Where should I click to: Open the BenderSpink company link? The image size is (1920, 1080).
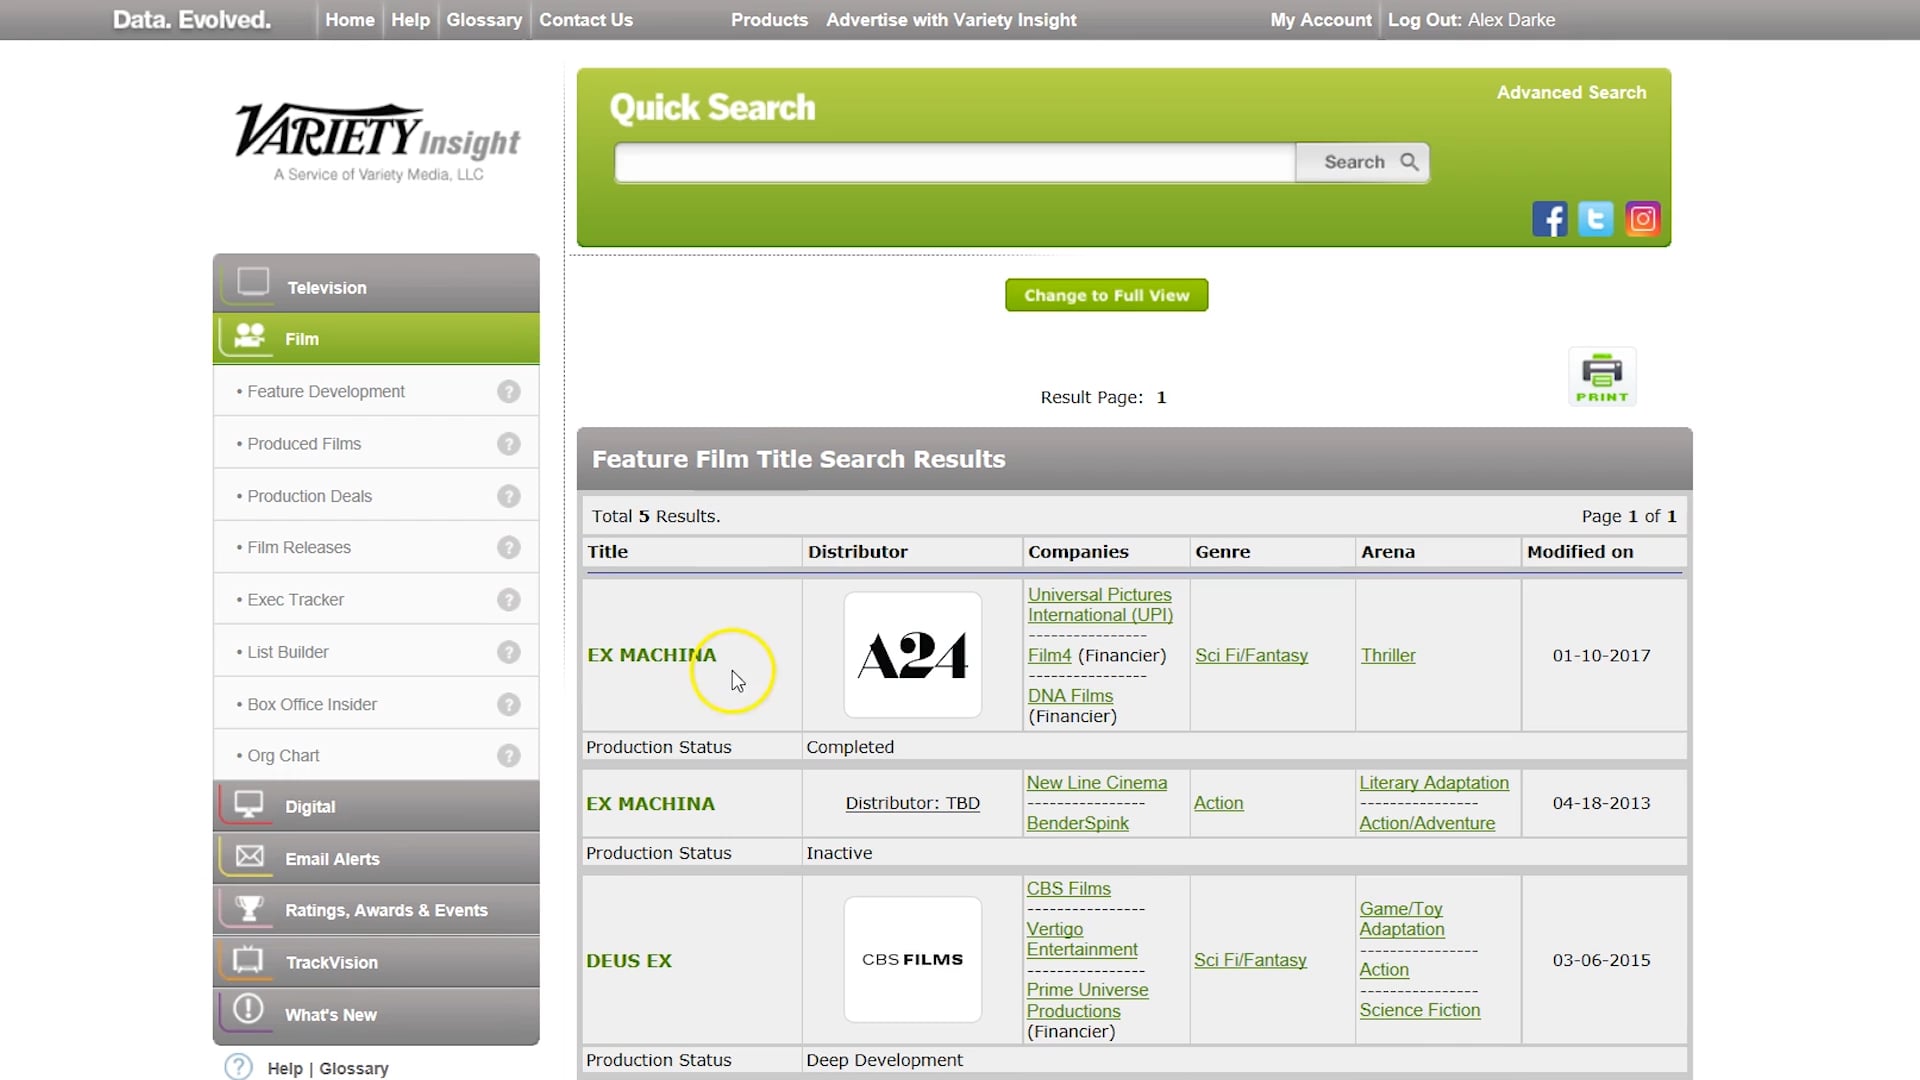[x=1078, y=824]
